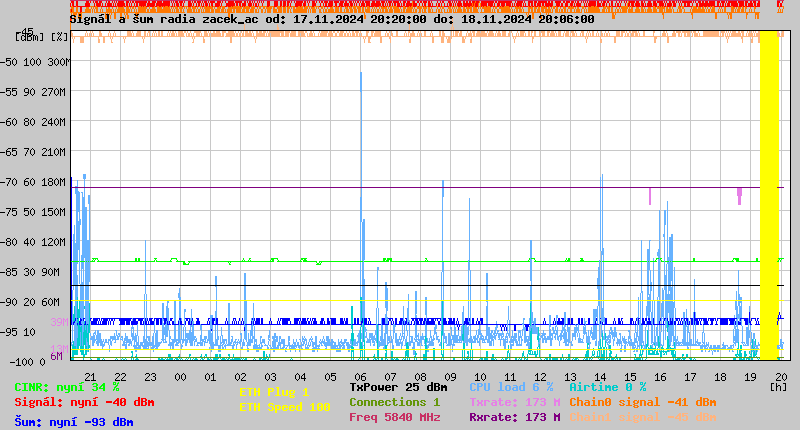The height and width of the screenshot is (430, 800).
Task: Click the 'ETH Speed 100' legend label
Action: pos(285,407)
